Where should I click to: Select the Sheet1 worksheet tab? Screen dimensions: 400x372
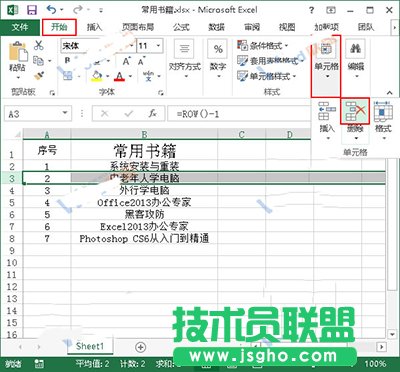click(x=90, y=346)
